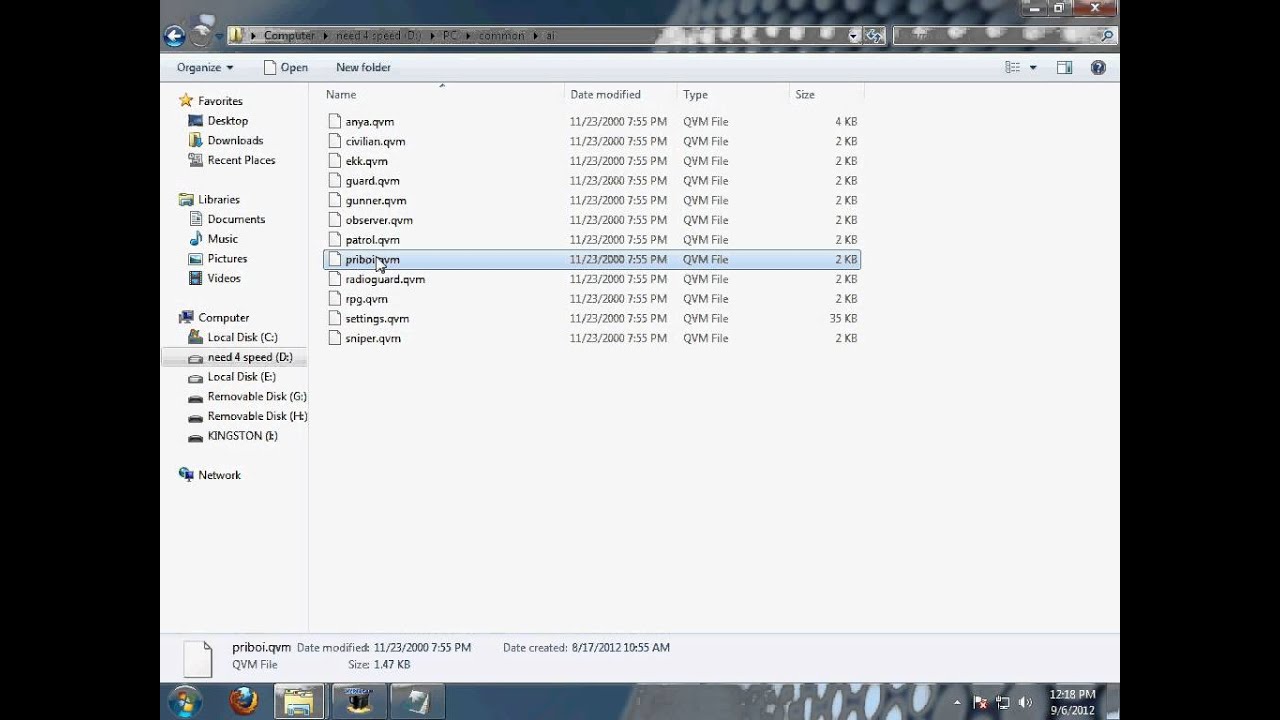
Task: Select the rpg.qvm file
Action: pos(592,299)
